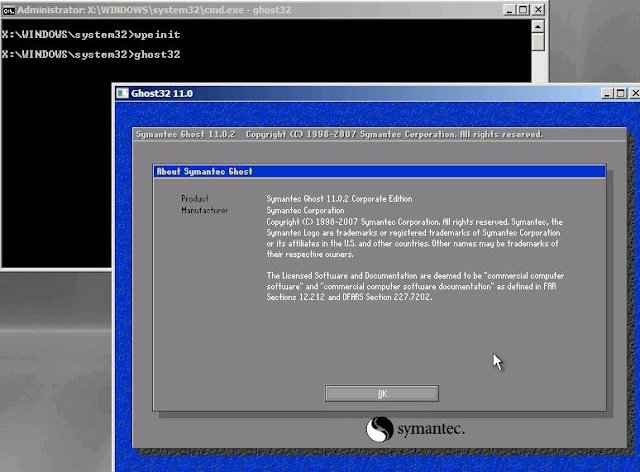Click the ghost32 command line
Screen dimensions: 640x472
point(91,54)
